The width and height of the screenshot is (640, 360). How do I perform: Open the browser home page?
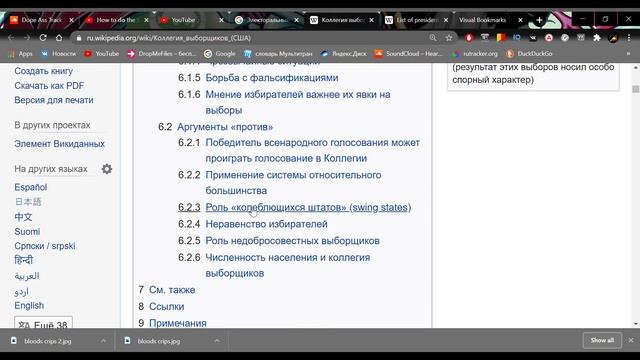click(59, 38)
